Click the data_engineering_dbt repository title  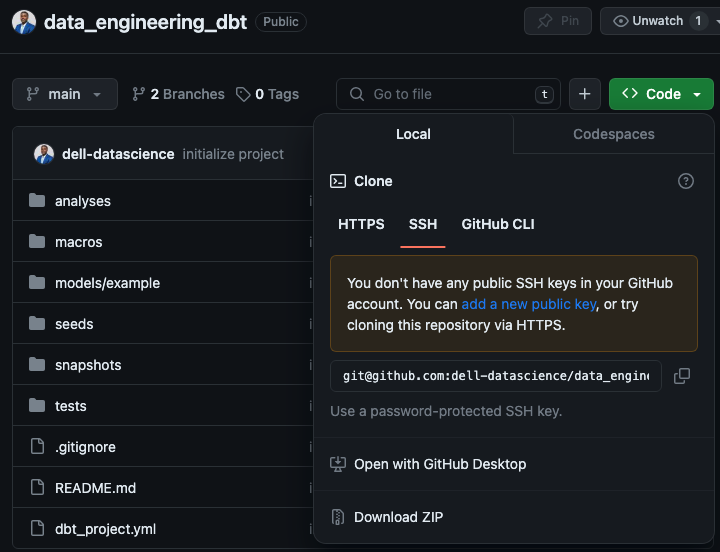click(146, 22)
